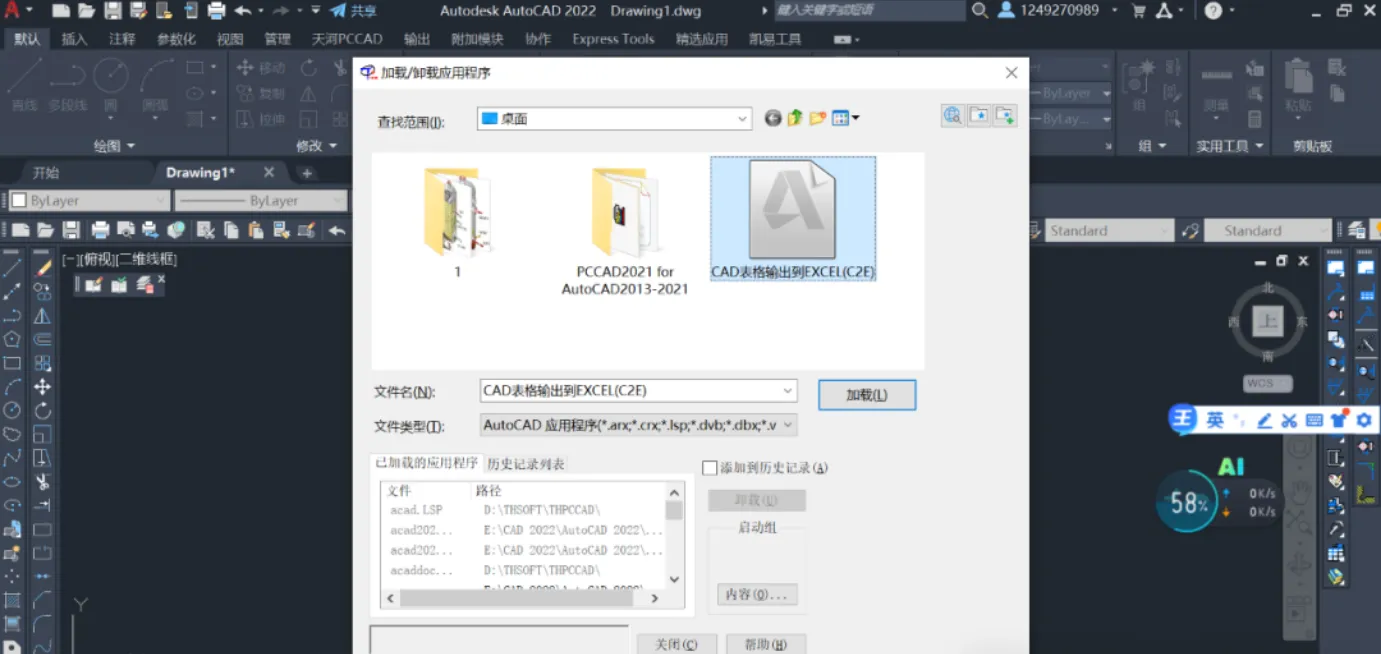Open the WCS coordinate system dropdown

[x=1268, y=384]
